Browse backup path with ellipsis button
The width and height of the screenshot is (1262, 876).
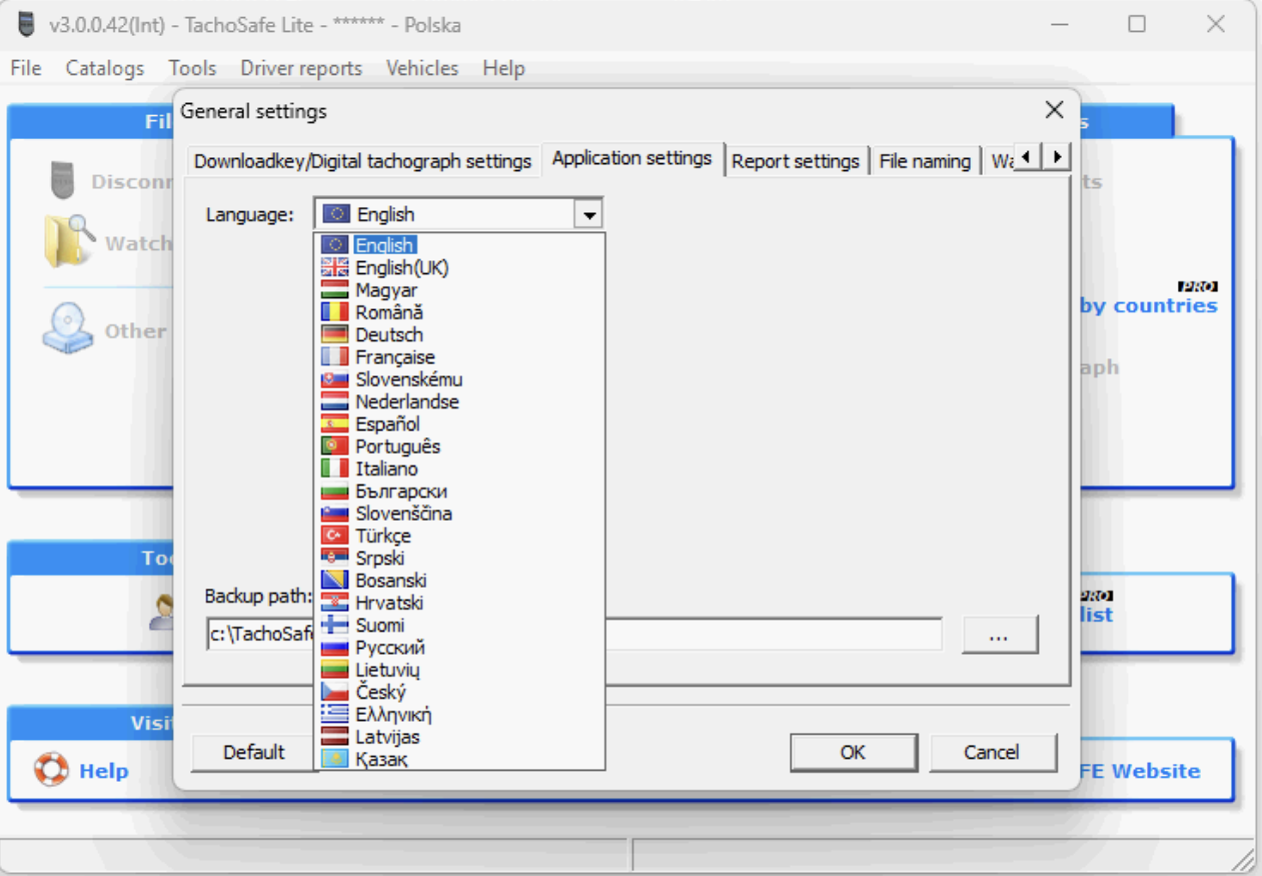click(x=1000, y=635)
